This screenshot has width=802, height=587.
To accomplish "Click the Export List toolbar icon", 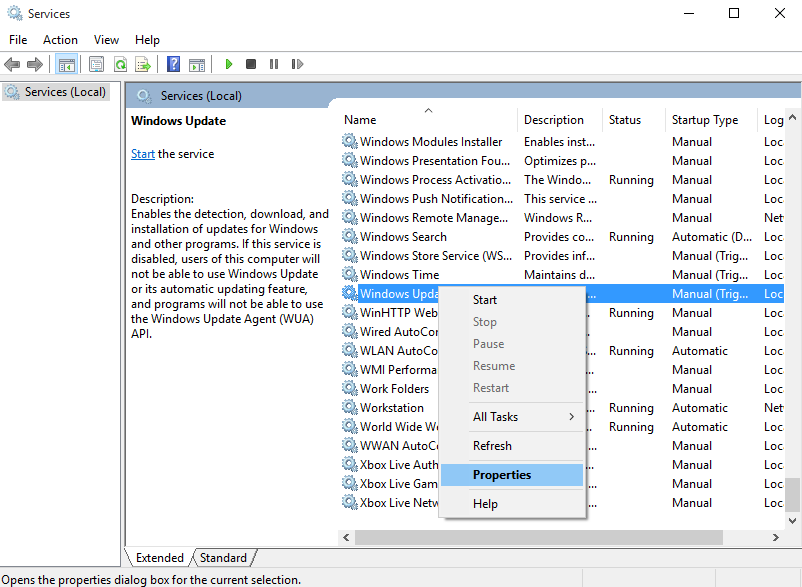I will 143,64.
